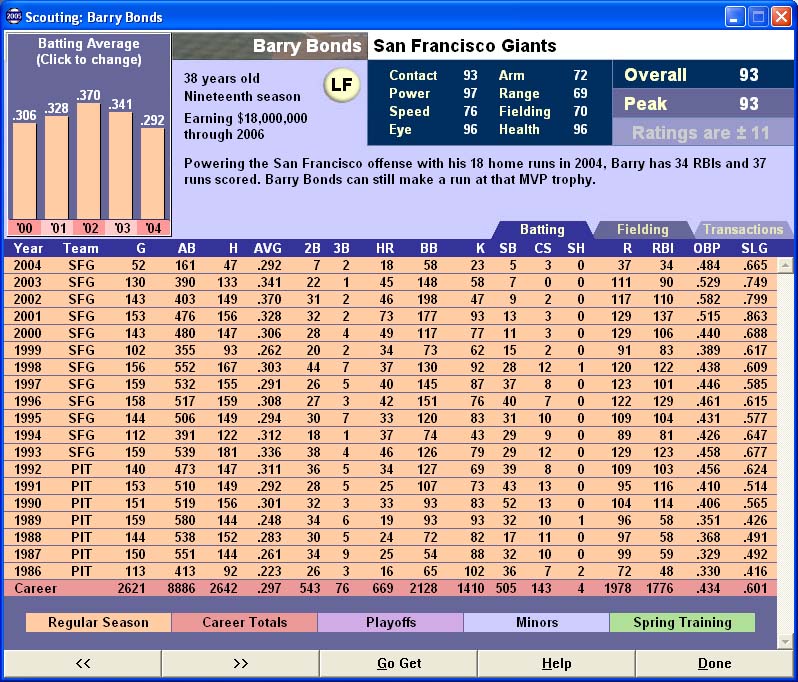Click the scrollbar down arrow in stats table
The width and height of the screenshot is (798, 682).
click(785, 641)
